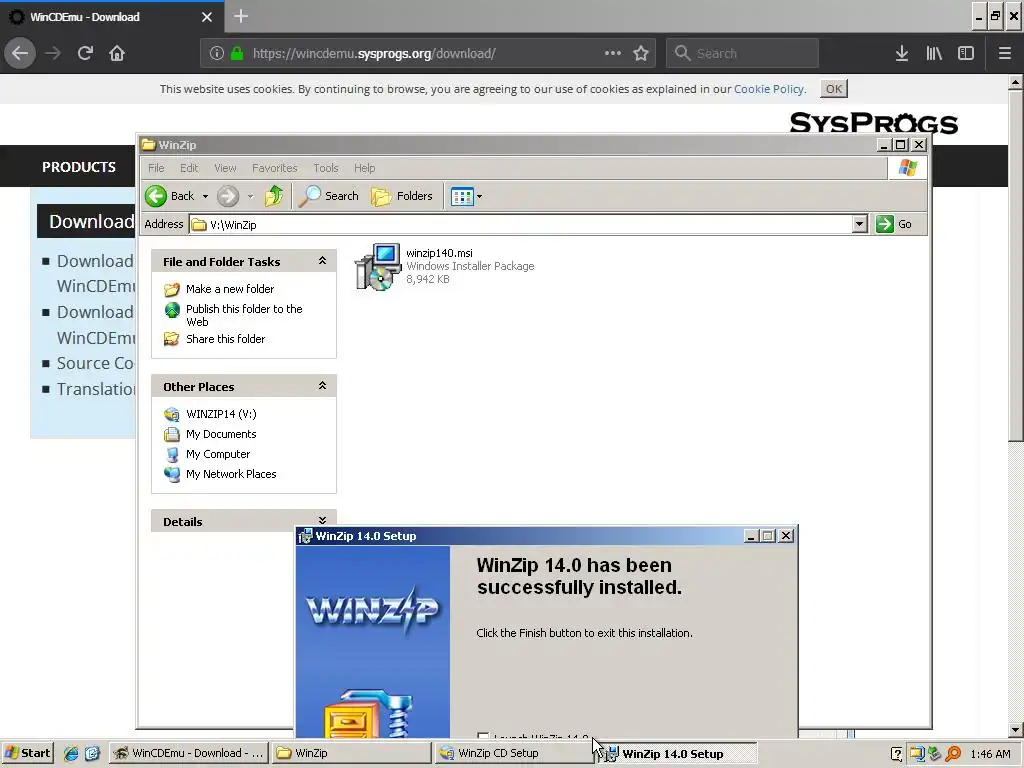Open the Favorites menu in Explorer
The height and width of the screenshot is (768, 1024).
point(274,168)
